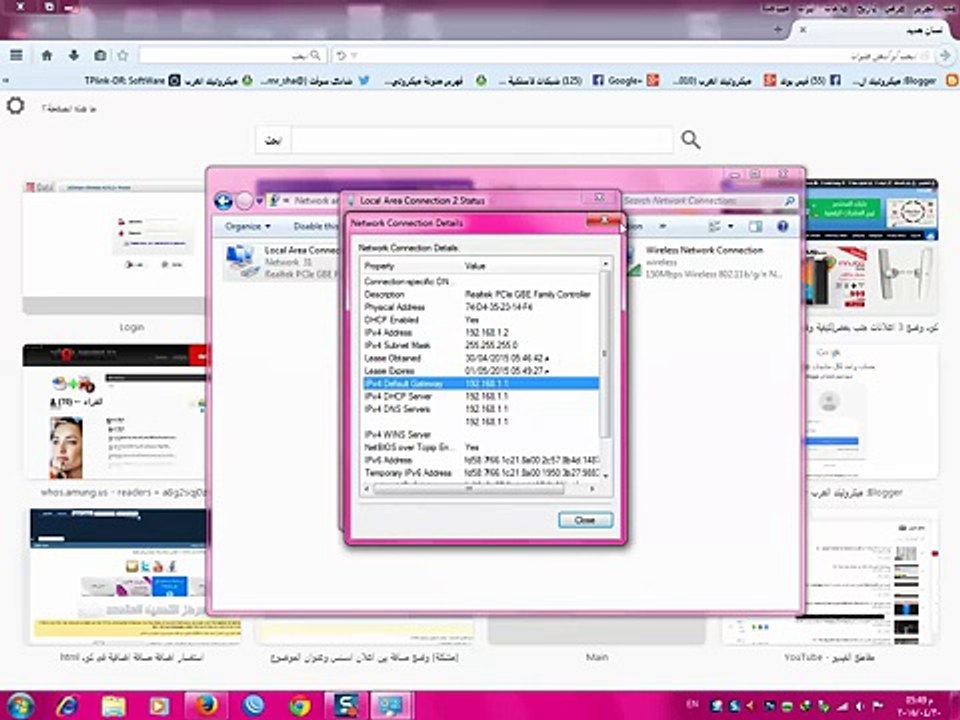Switch to Firefox on the taskbar
This screenshot has width=960, height=720.
tap(206, 706)
